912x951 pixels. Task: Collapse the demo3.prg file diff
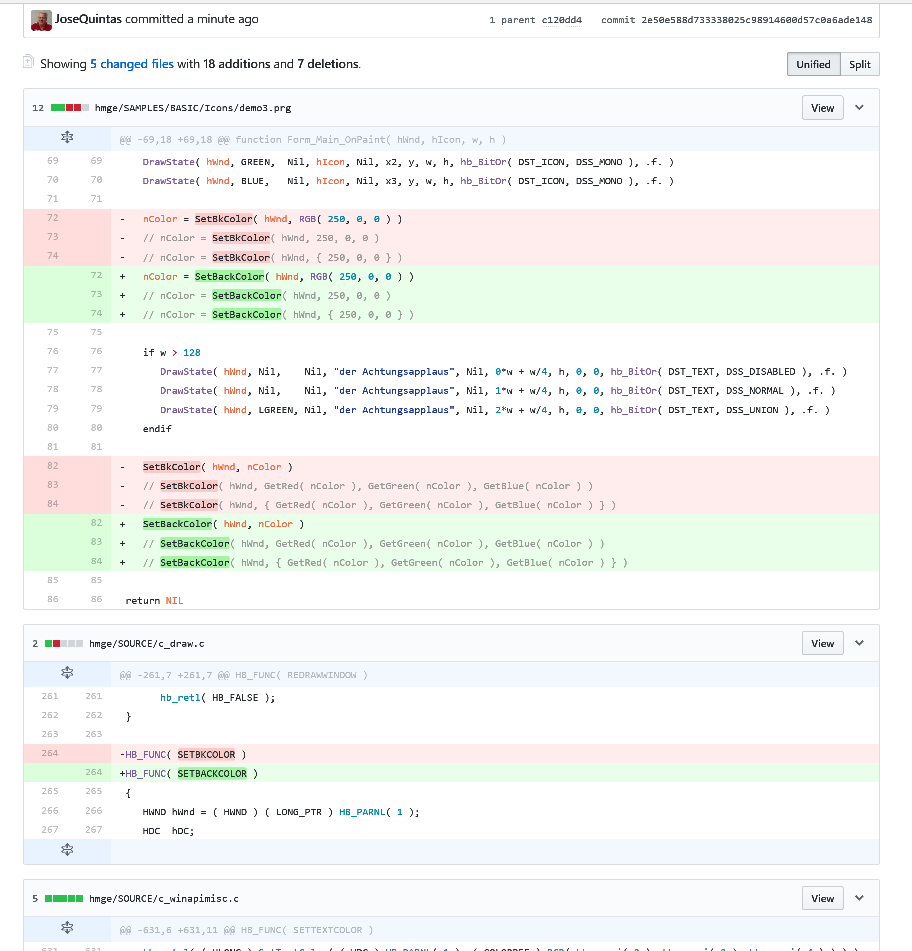point(859,108)
